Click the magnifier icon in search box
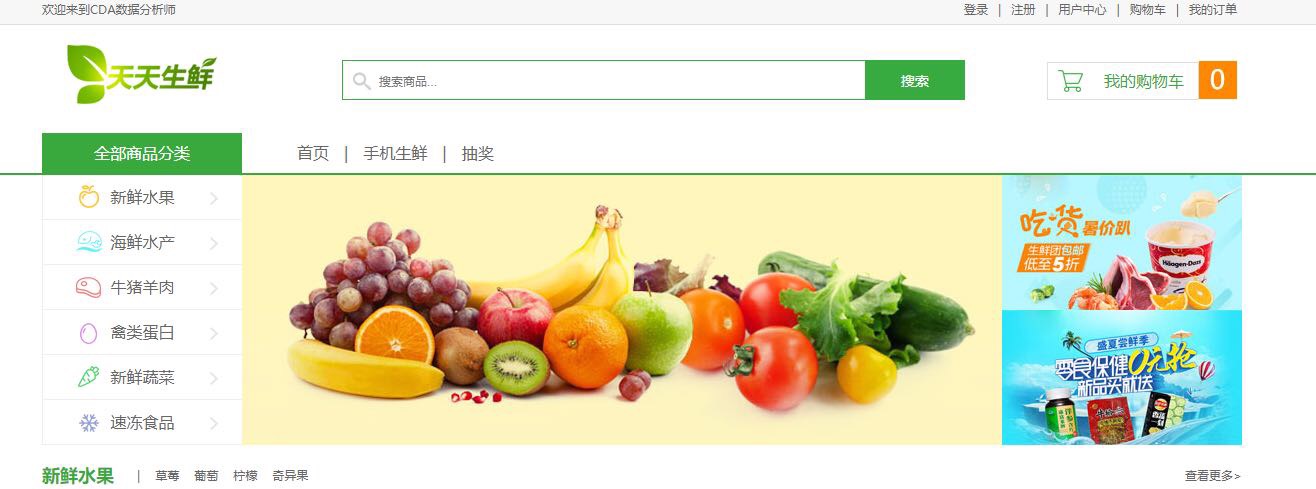1316x489 pixels. [362, 81]
